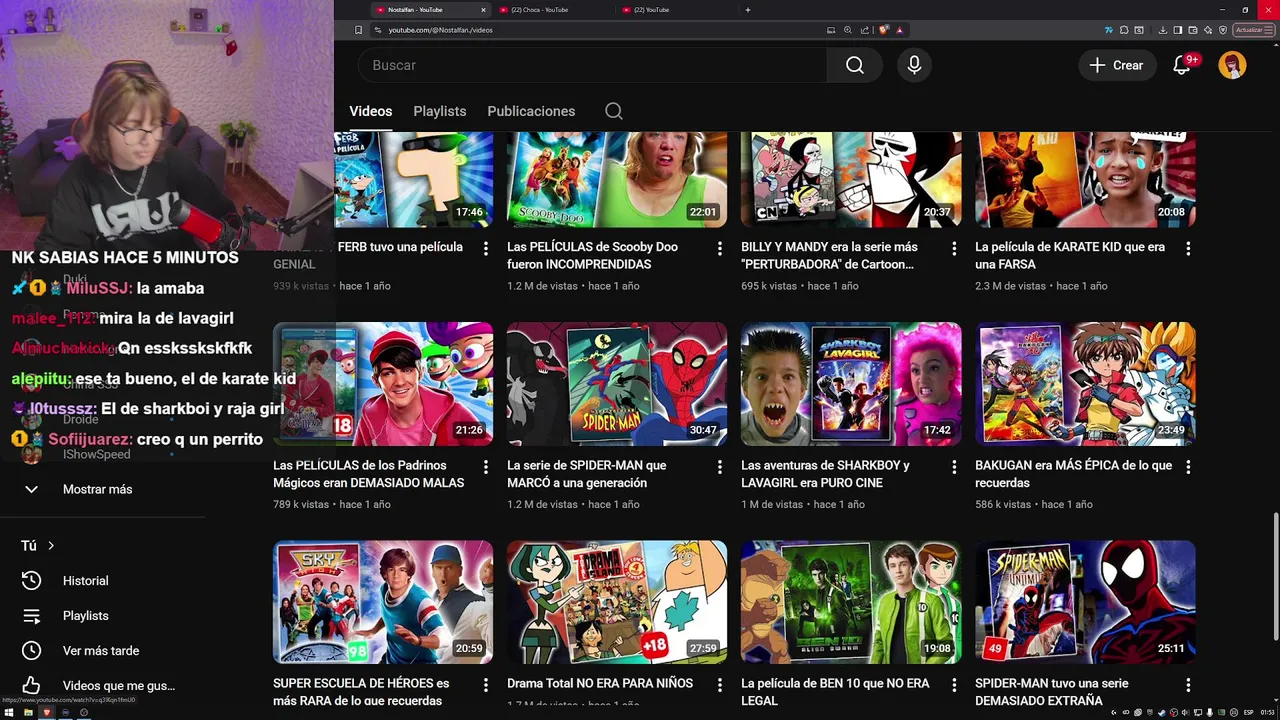Open the SHARKBOY LAVAGIRL thumbnail 17:42
The width and height of the screenshot is (1280, 720).
point(851,384)
